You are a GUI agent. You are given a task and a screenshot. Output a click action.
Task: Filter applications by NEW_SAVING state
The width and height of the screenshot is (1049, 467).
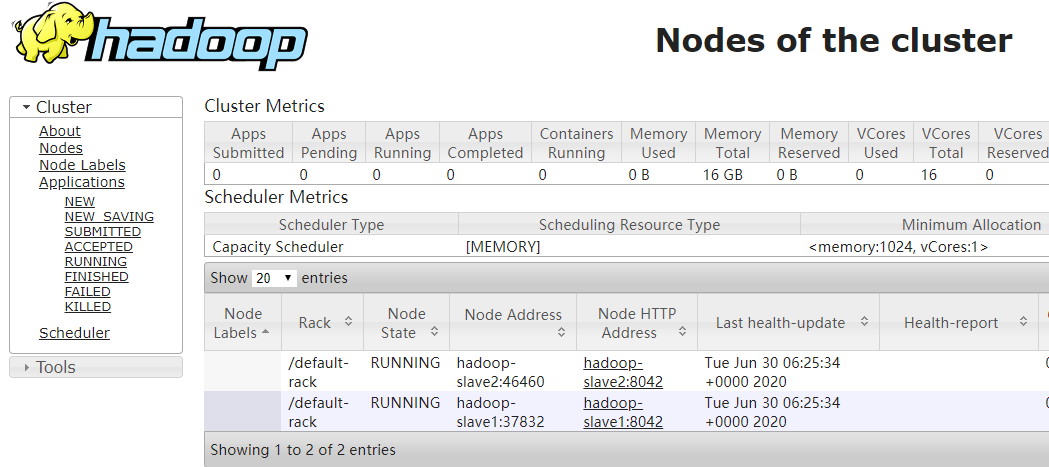[x=109, y=217]
